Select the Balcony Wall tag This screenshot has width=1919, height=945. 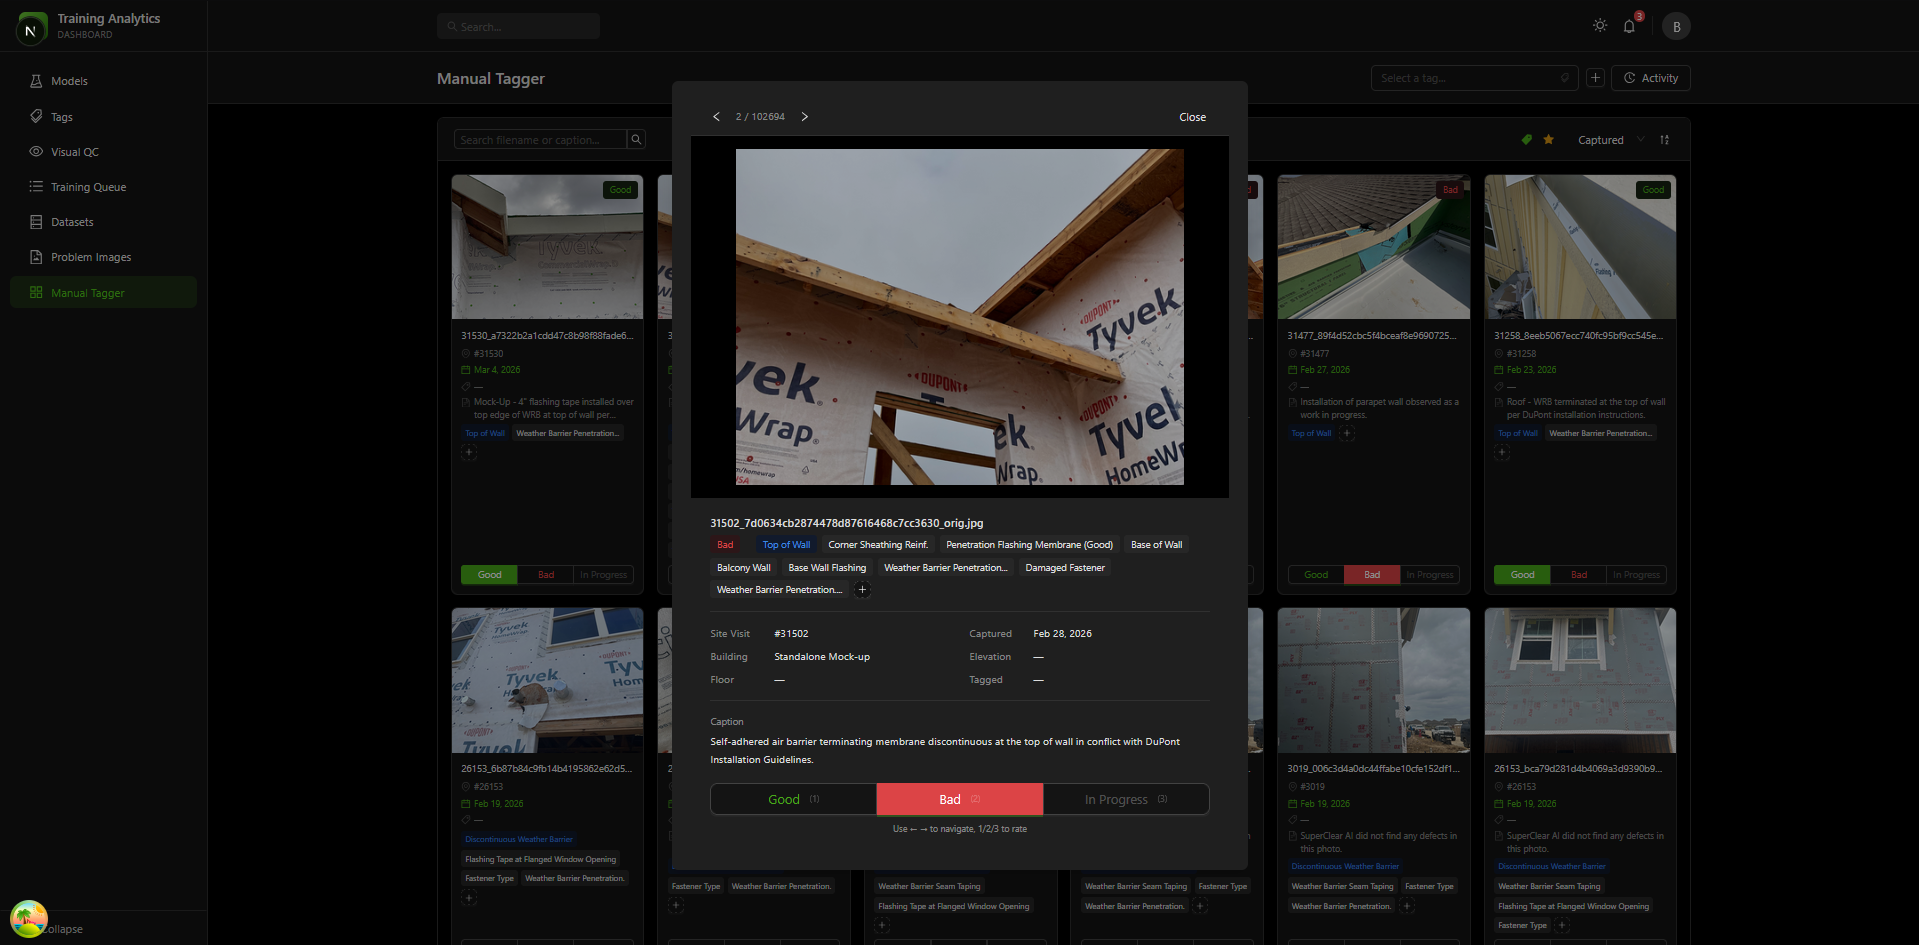pyautogui.click(x=743, y=568)
